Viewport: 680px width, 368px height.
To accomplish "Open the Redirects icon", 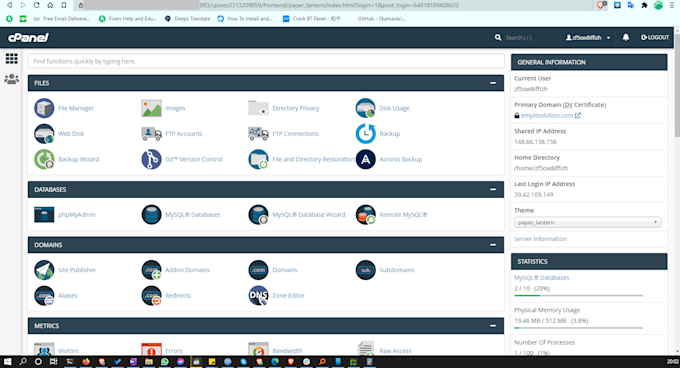I will click(x=151, y=296).
